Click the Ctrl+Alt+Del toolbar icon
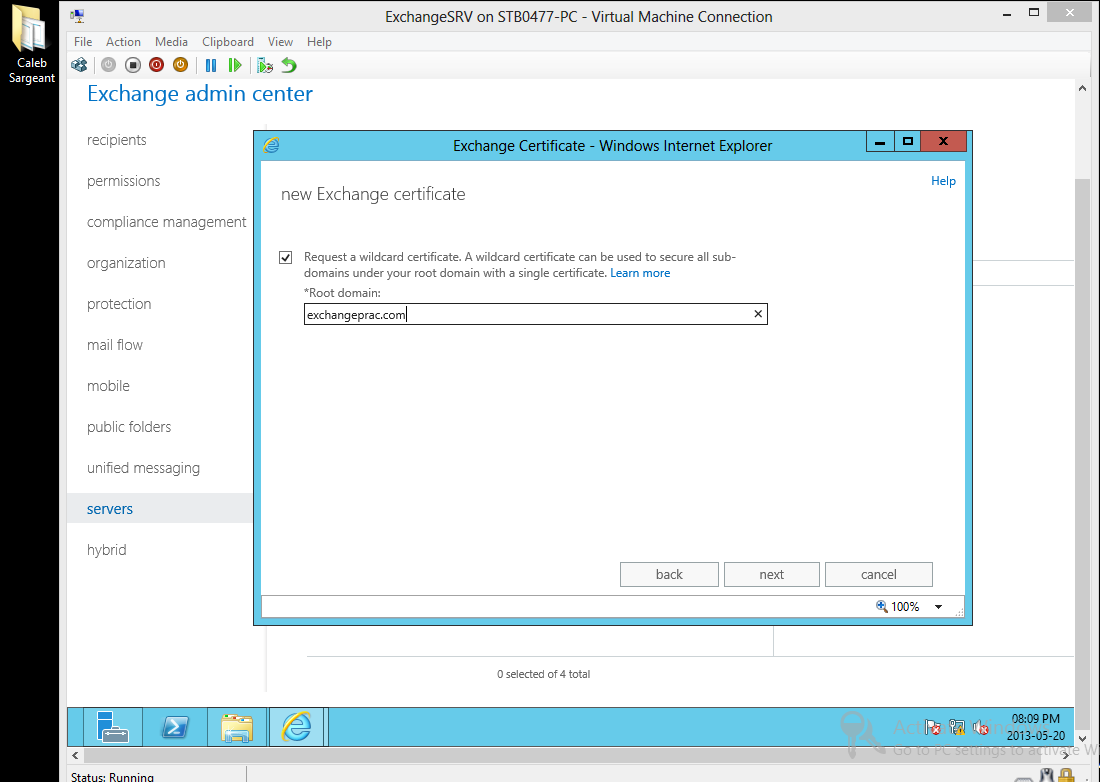The image size is (1100, 782). (x=79, y=65)
